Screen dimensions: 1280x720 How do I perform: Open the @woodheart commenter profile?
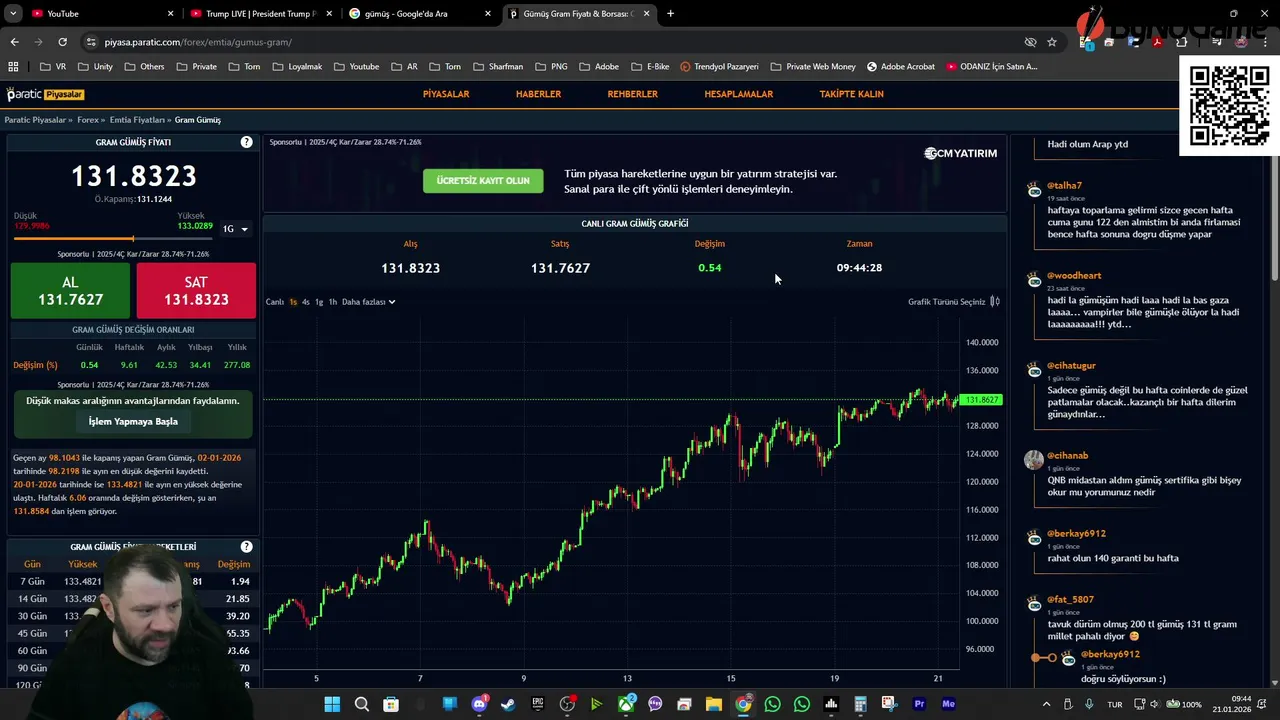click(x=1074, y=275)
